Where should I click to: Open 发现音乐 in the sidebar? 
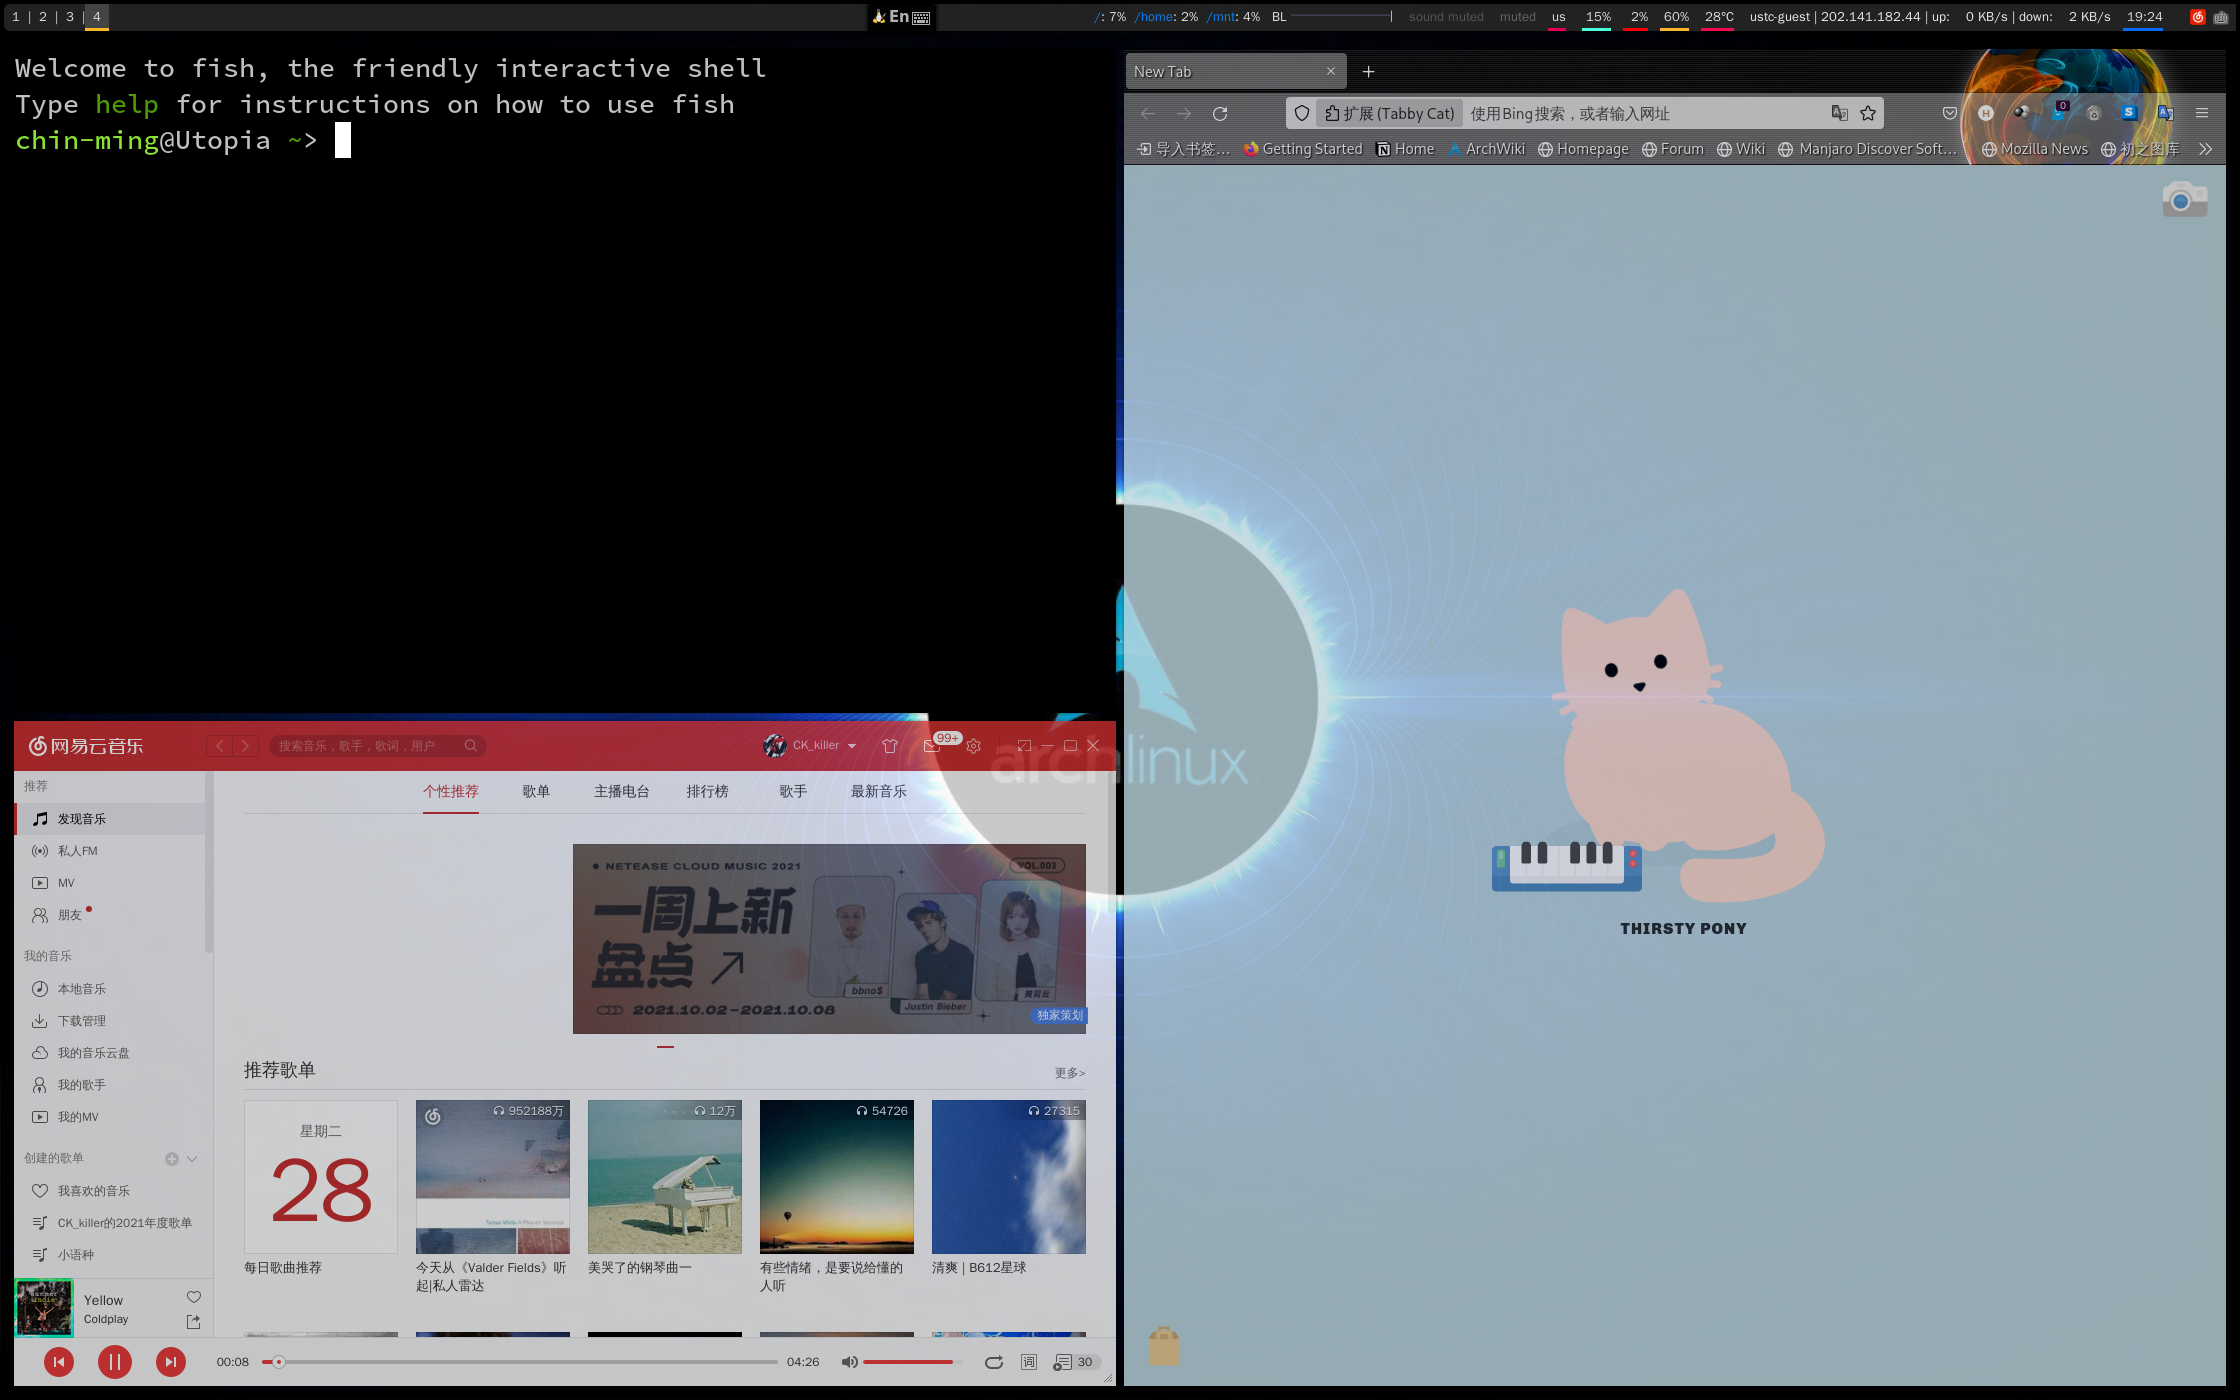click(x=110, y=819)
